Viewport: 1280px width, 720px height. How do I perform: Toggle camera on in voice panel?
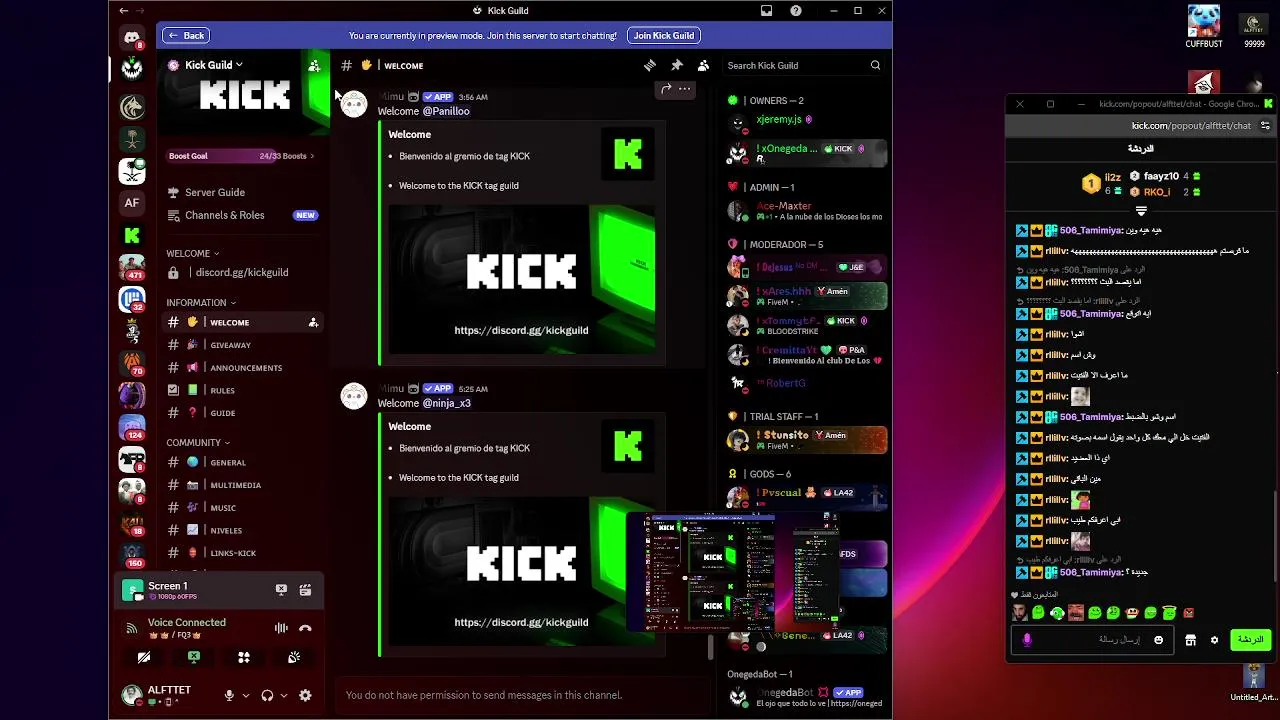(x=144, y=657)
